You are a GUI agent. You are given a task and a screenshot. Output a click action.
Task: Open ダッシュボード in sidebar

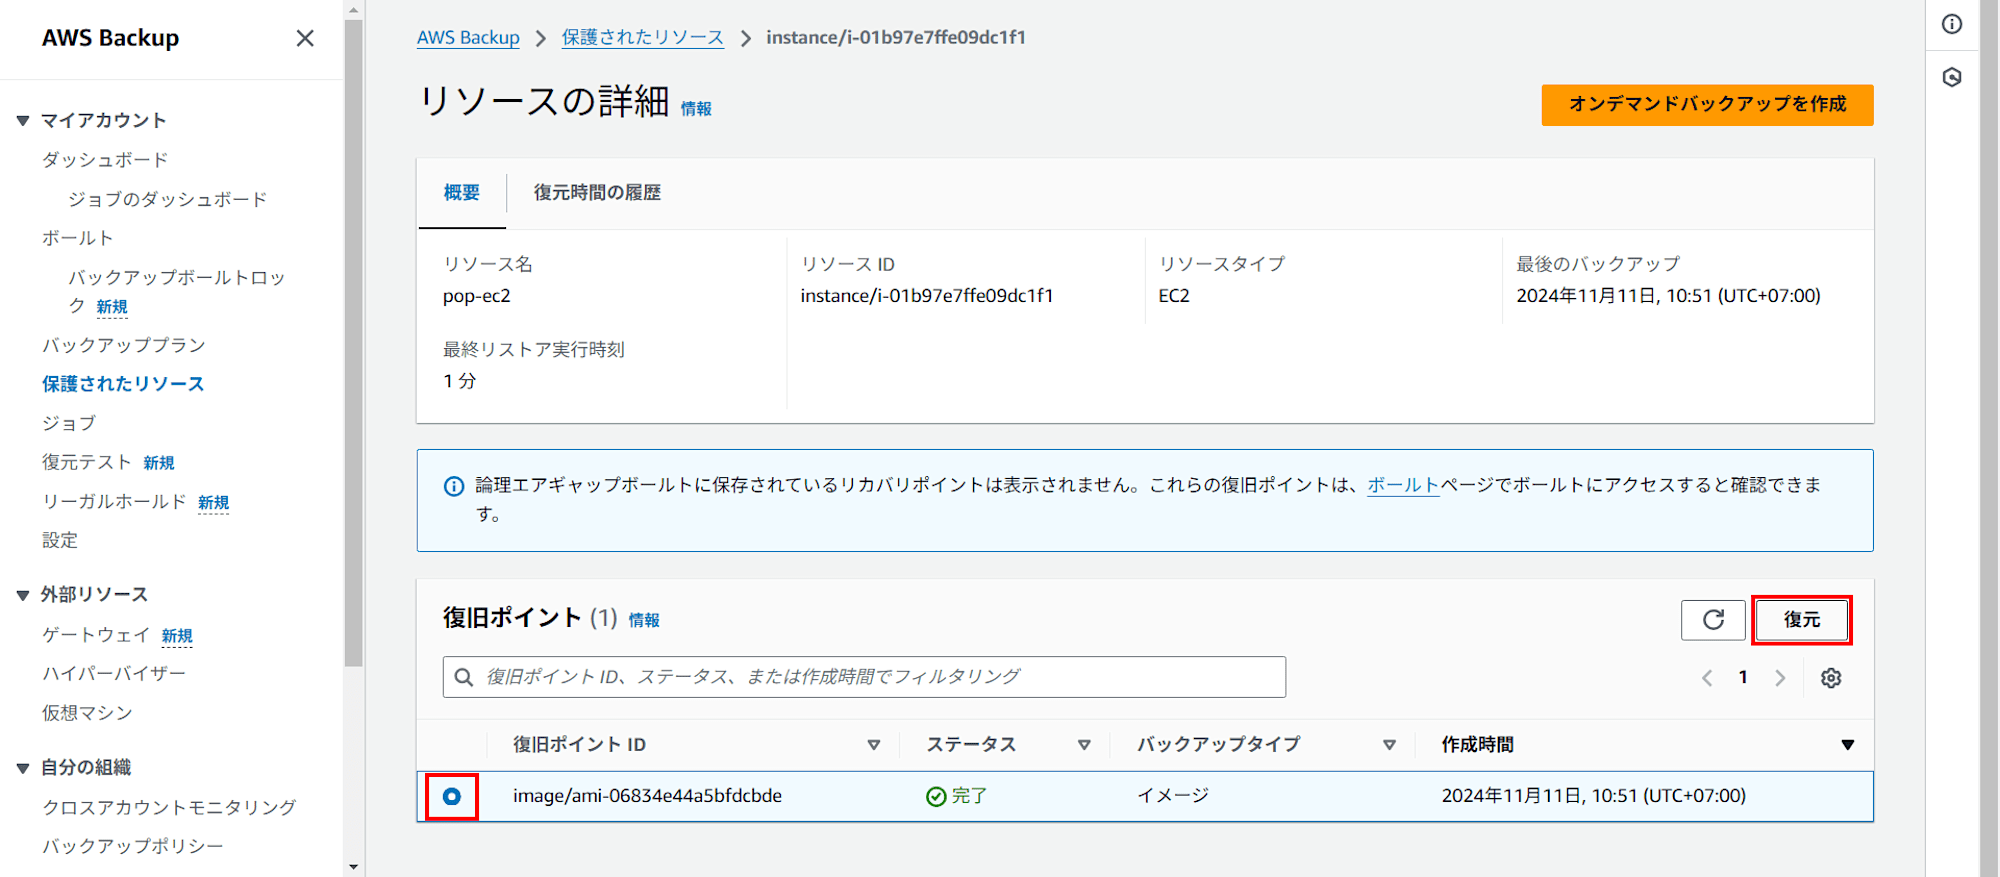(x=105, y=160)
